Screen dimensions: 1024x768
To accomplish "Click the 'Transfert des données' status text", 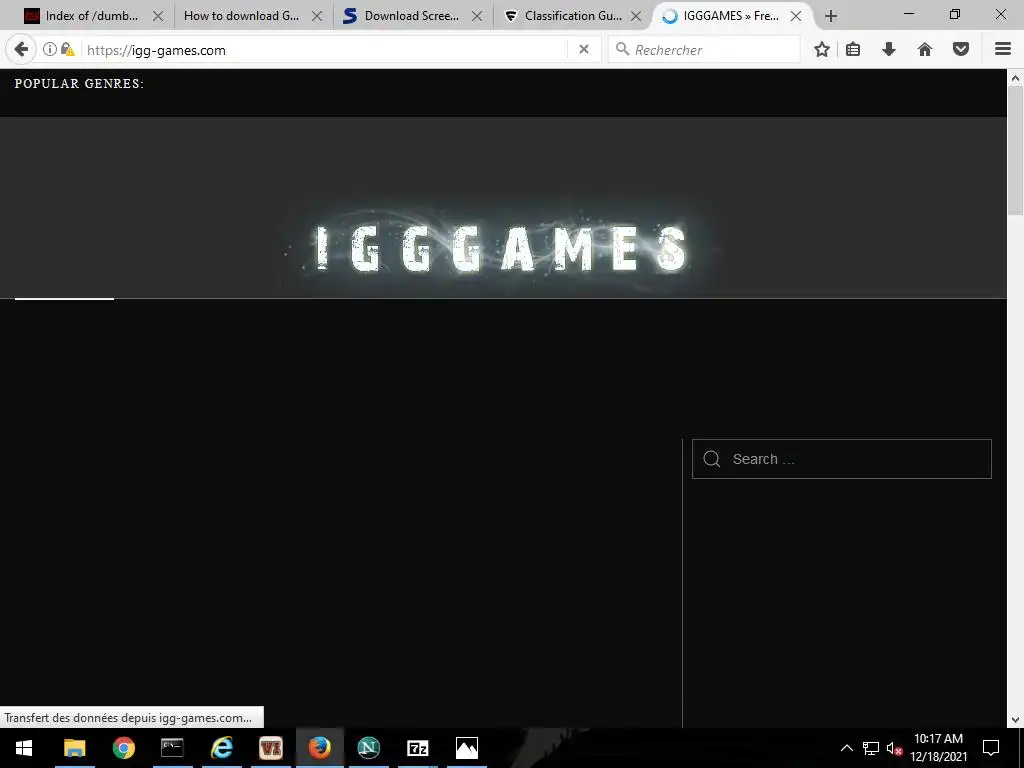I will click(128, 718).
